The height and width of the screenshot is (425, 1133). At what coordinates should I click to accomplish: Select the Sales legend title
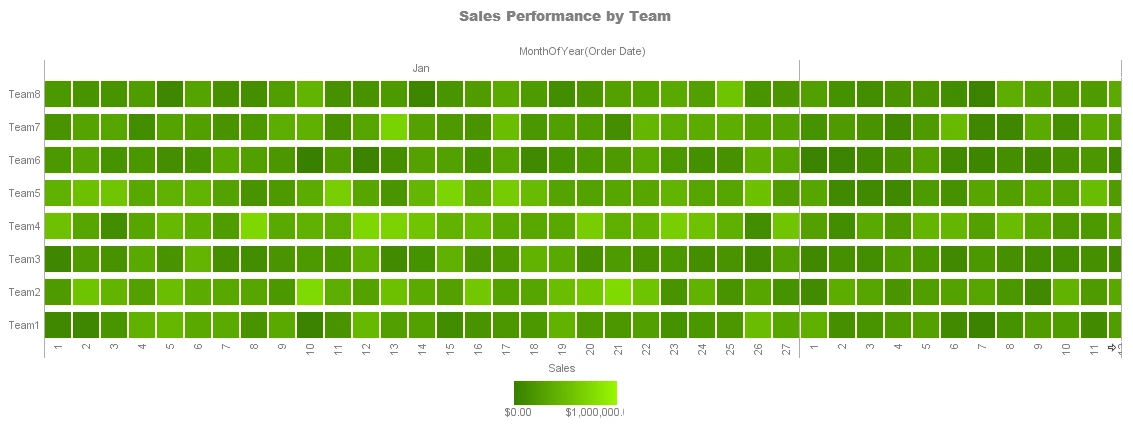[x=562, y=369]
